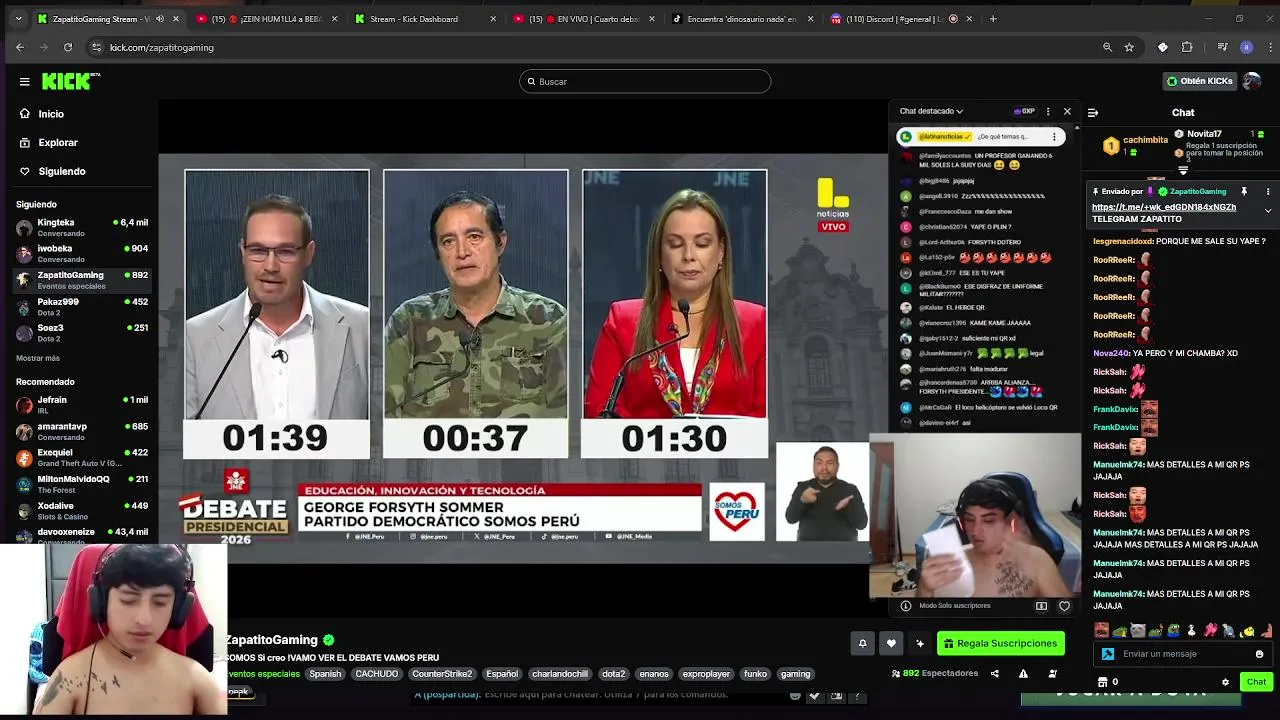
Task: Click ZapatitoGaming name in pinned message
Action: (x=1198, y=191)
